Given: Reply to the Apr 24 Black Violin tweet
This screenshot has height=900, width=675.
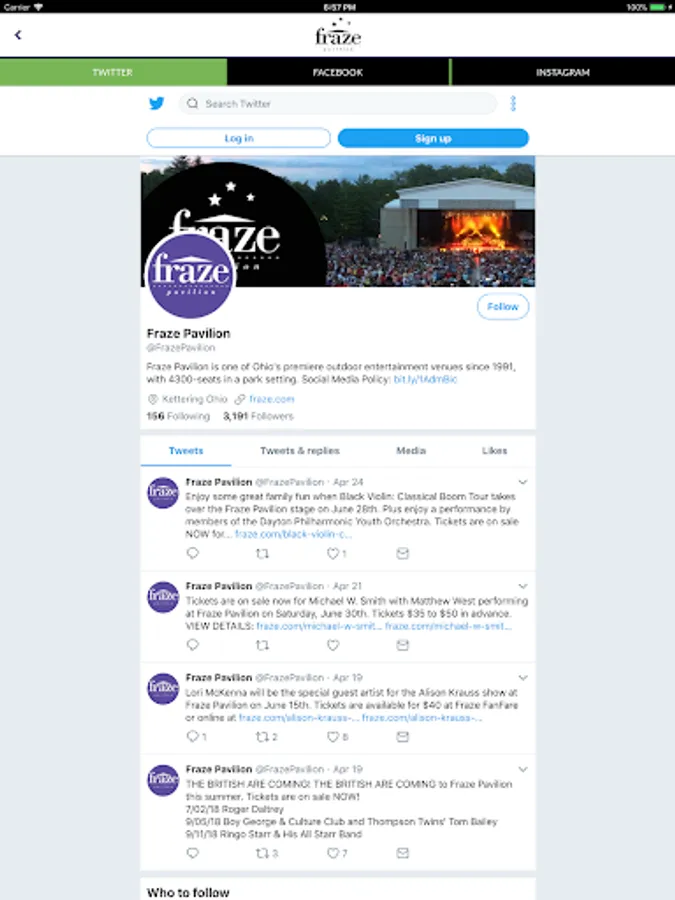Looking at the screenshot, I should coord(193,553).
